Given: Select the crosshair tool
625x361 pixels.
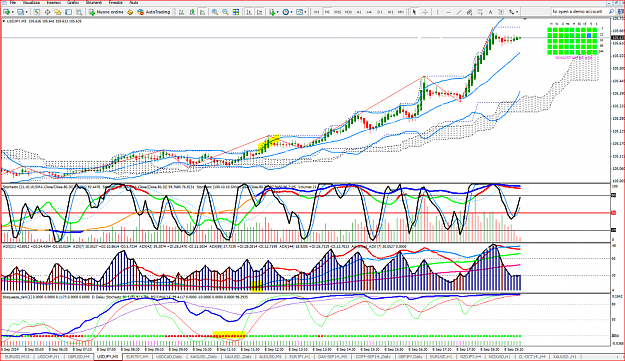Looking at the screenshot, I should 425,12.
